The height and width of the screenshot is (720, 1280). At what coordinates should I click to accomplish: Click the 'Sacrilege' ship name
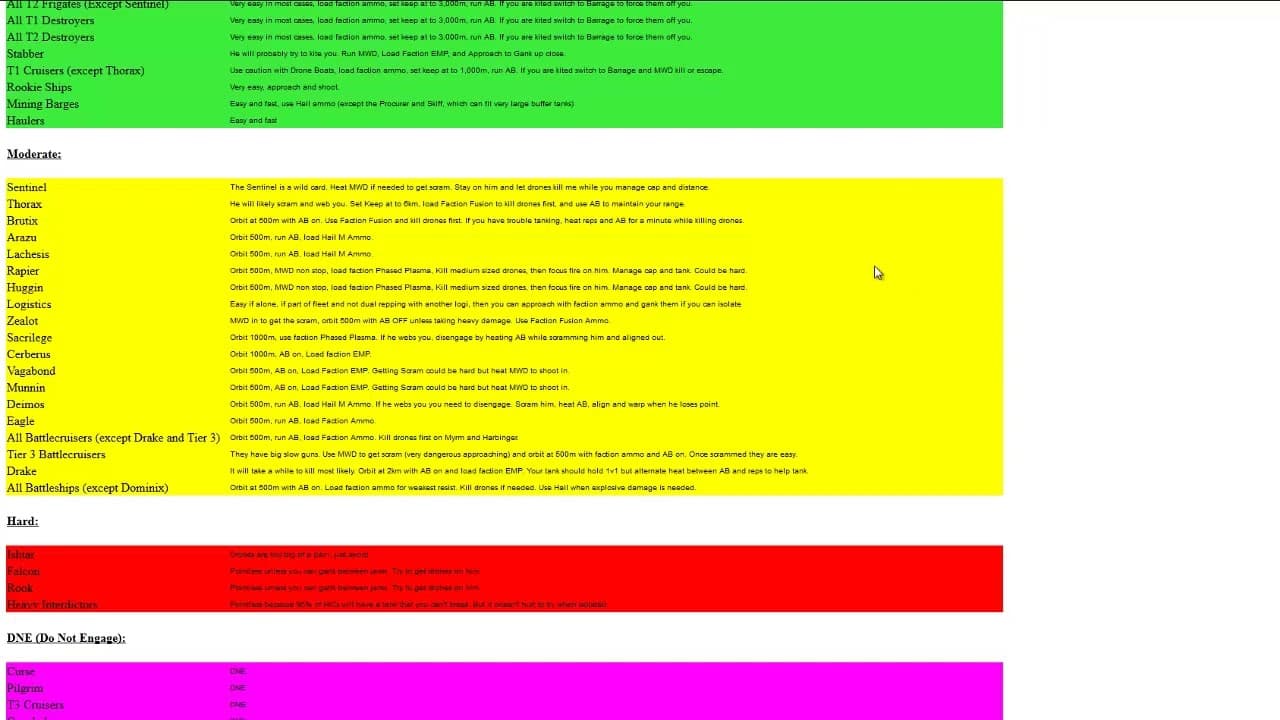coord(29,337)
